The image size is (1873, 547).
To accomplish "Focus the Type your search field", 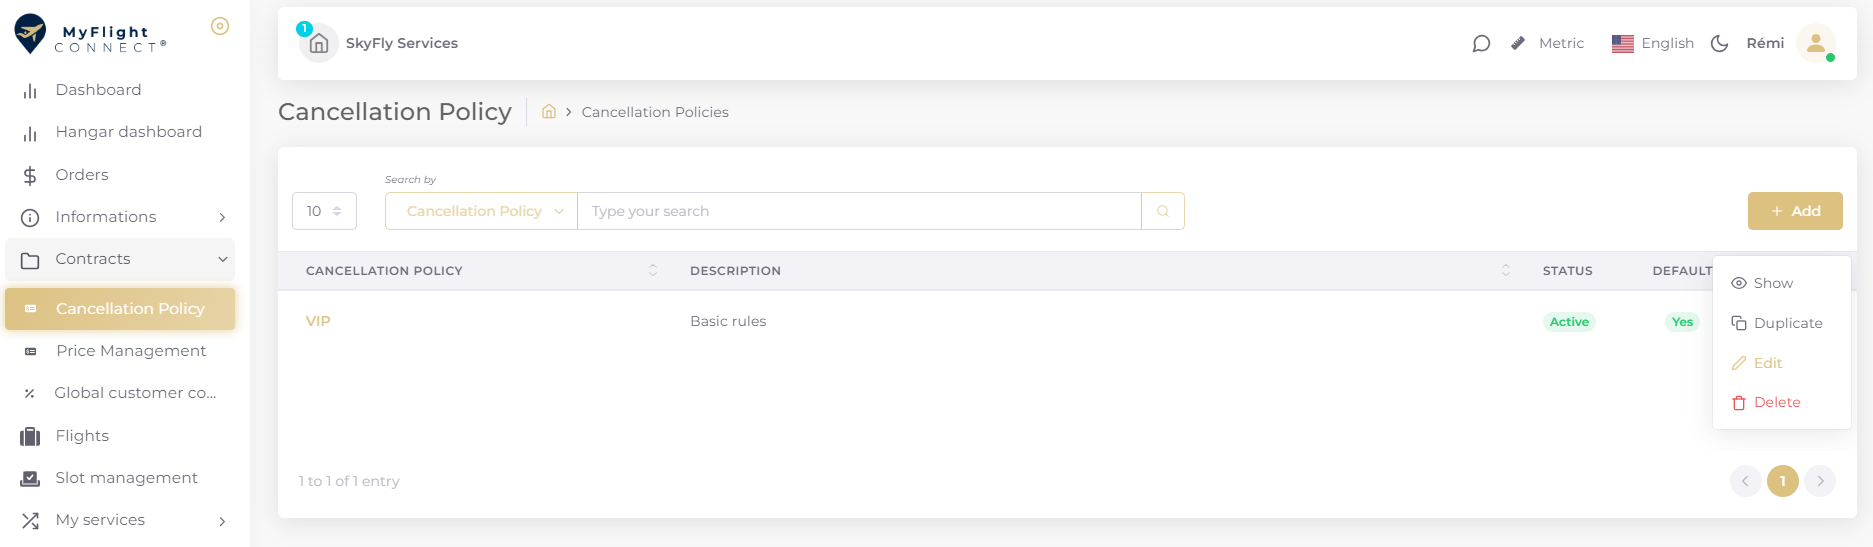I will click(859, 211).
